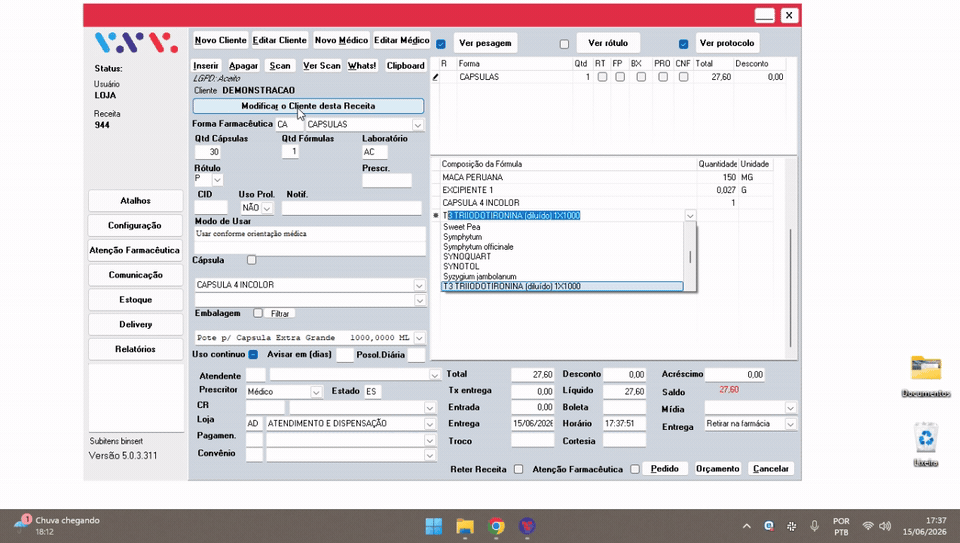Open Uso Prol. NÃO dropdown

267,208
